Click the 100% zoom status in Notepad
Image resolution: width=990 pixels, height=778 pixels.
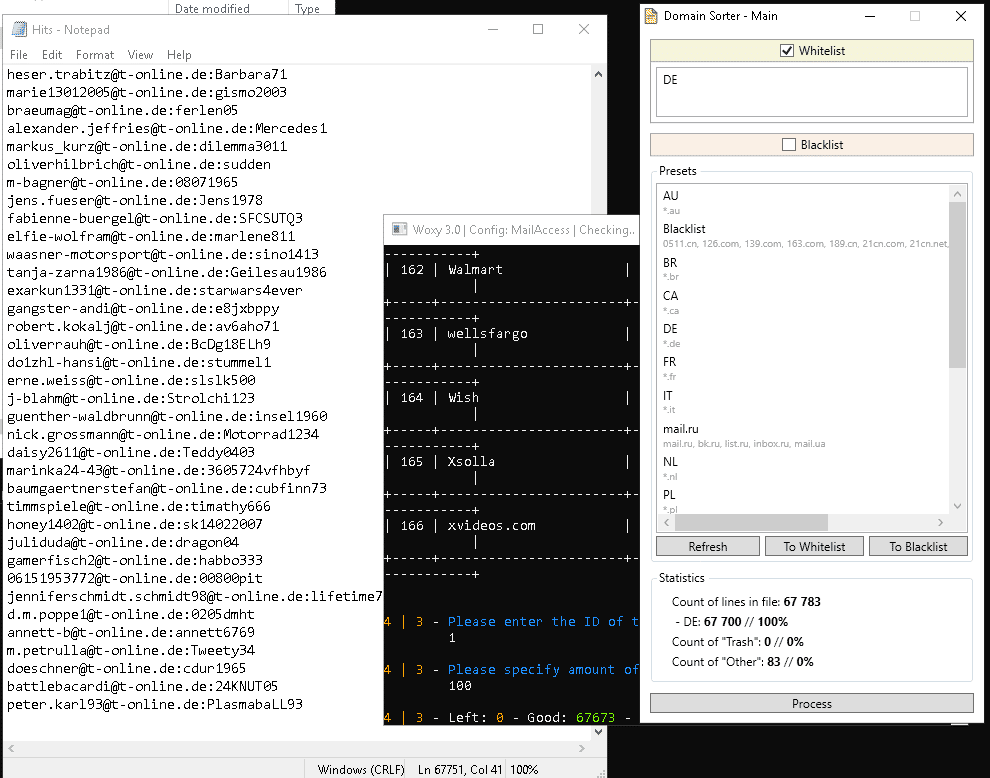(x=524, y=769)
